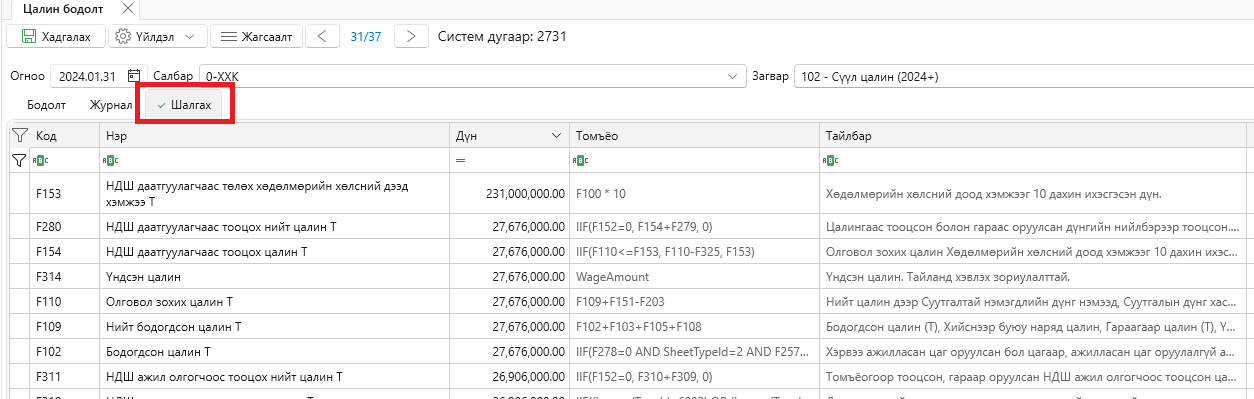
Task: Select row F153 in the grid
Action: point(630,193)
